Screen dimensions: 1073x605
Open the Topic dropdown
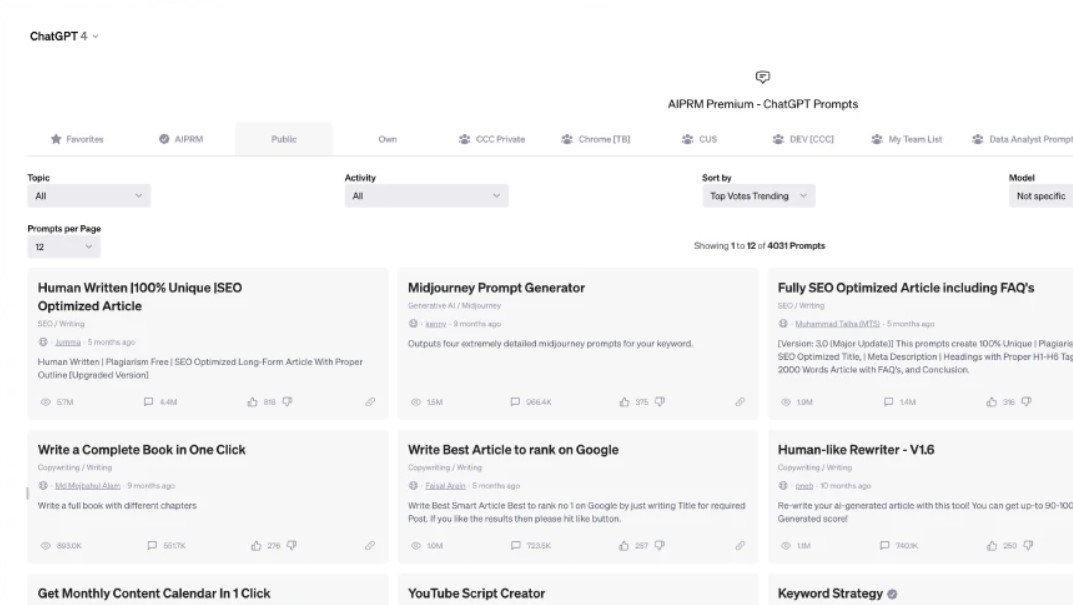point(89,196)
